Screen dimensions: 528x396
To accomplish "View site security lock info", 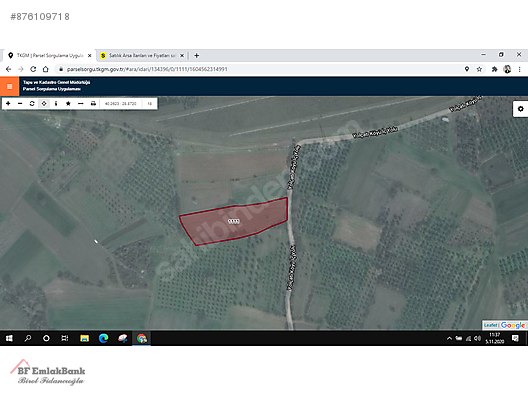I will pyautogui.click(x=61, y=69).
